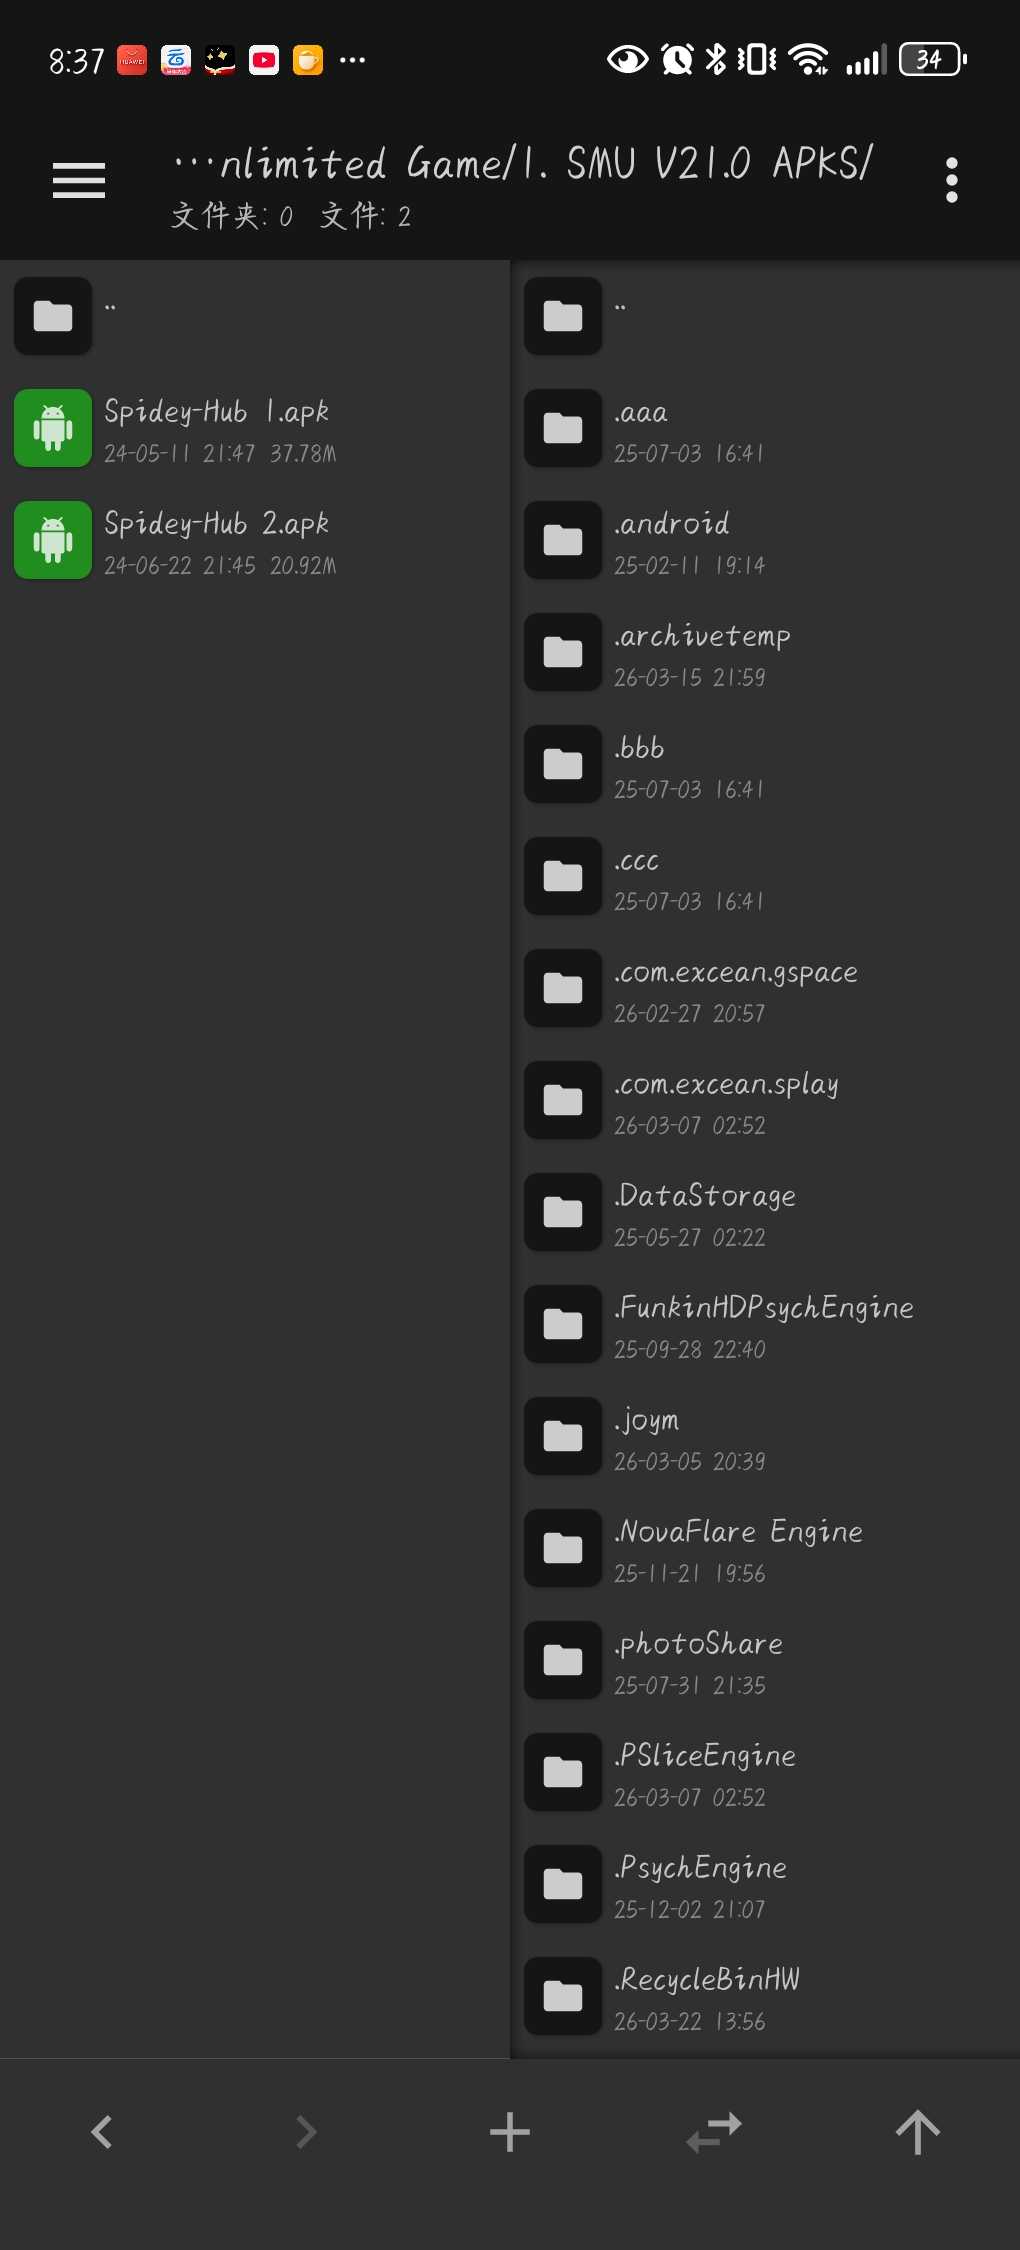The height and width of the screenshot is (2250, 1020).
Task: Open the .archivetemp folder
Action: coord(765,652)
